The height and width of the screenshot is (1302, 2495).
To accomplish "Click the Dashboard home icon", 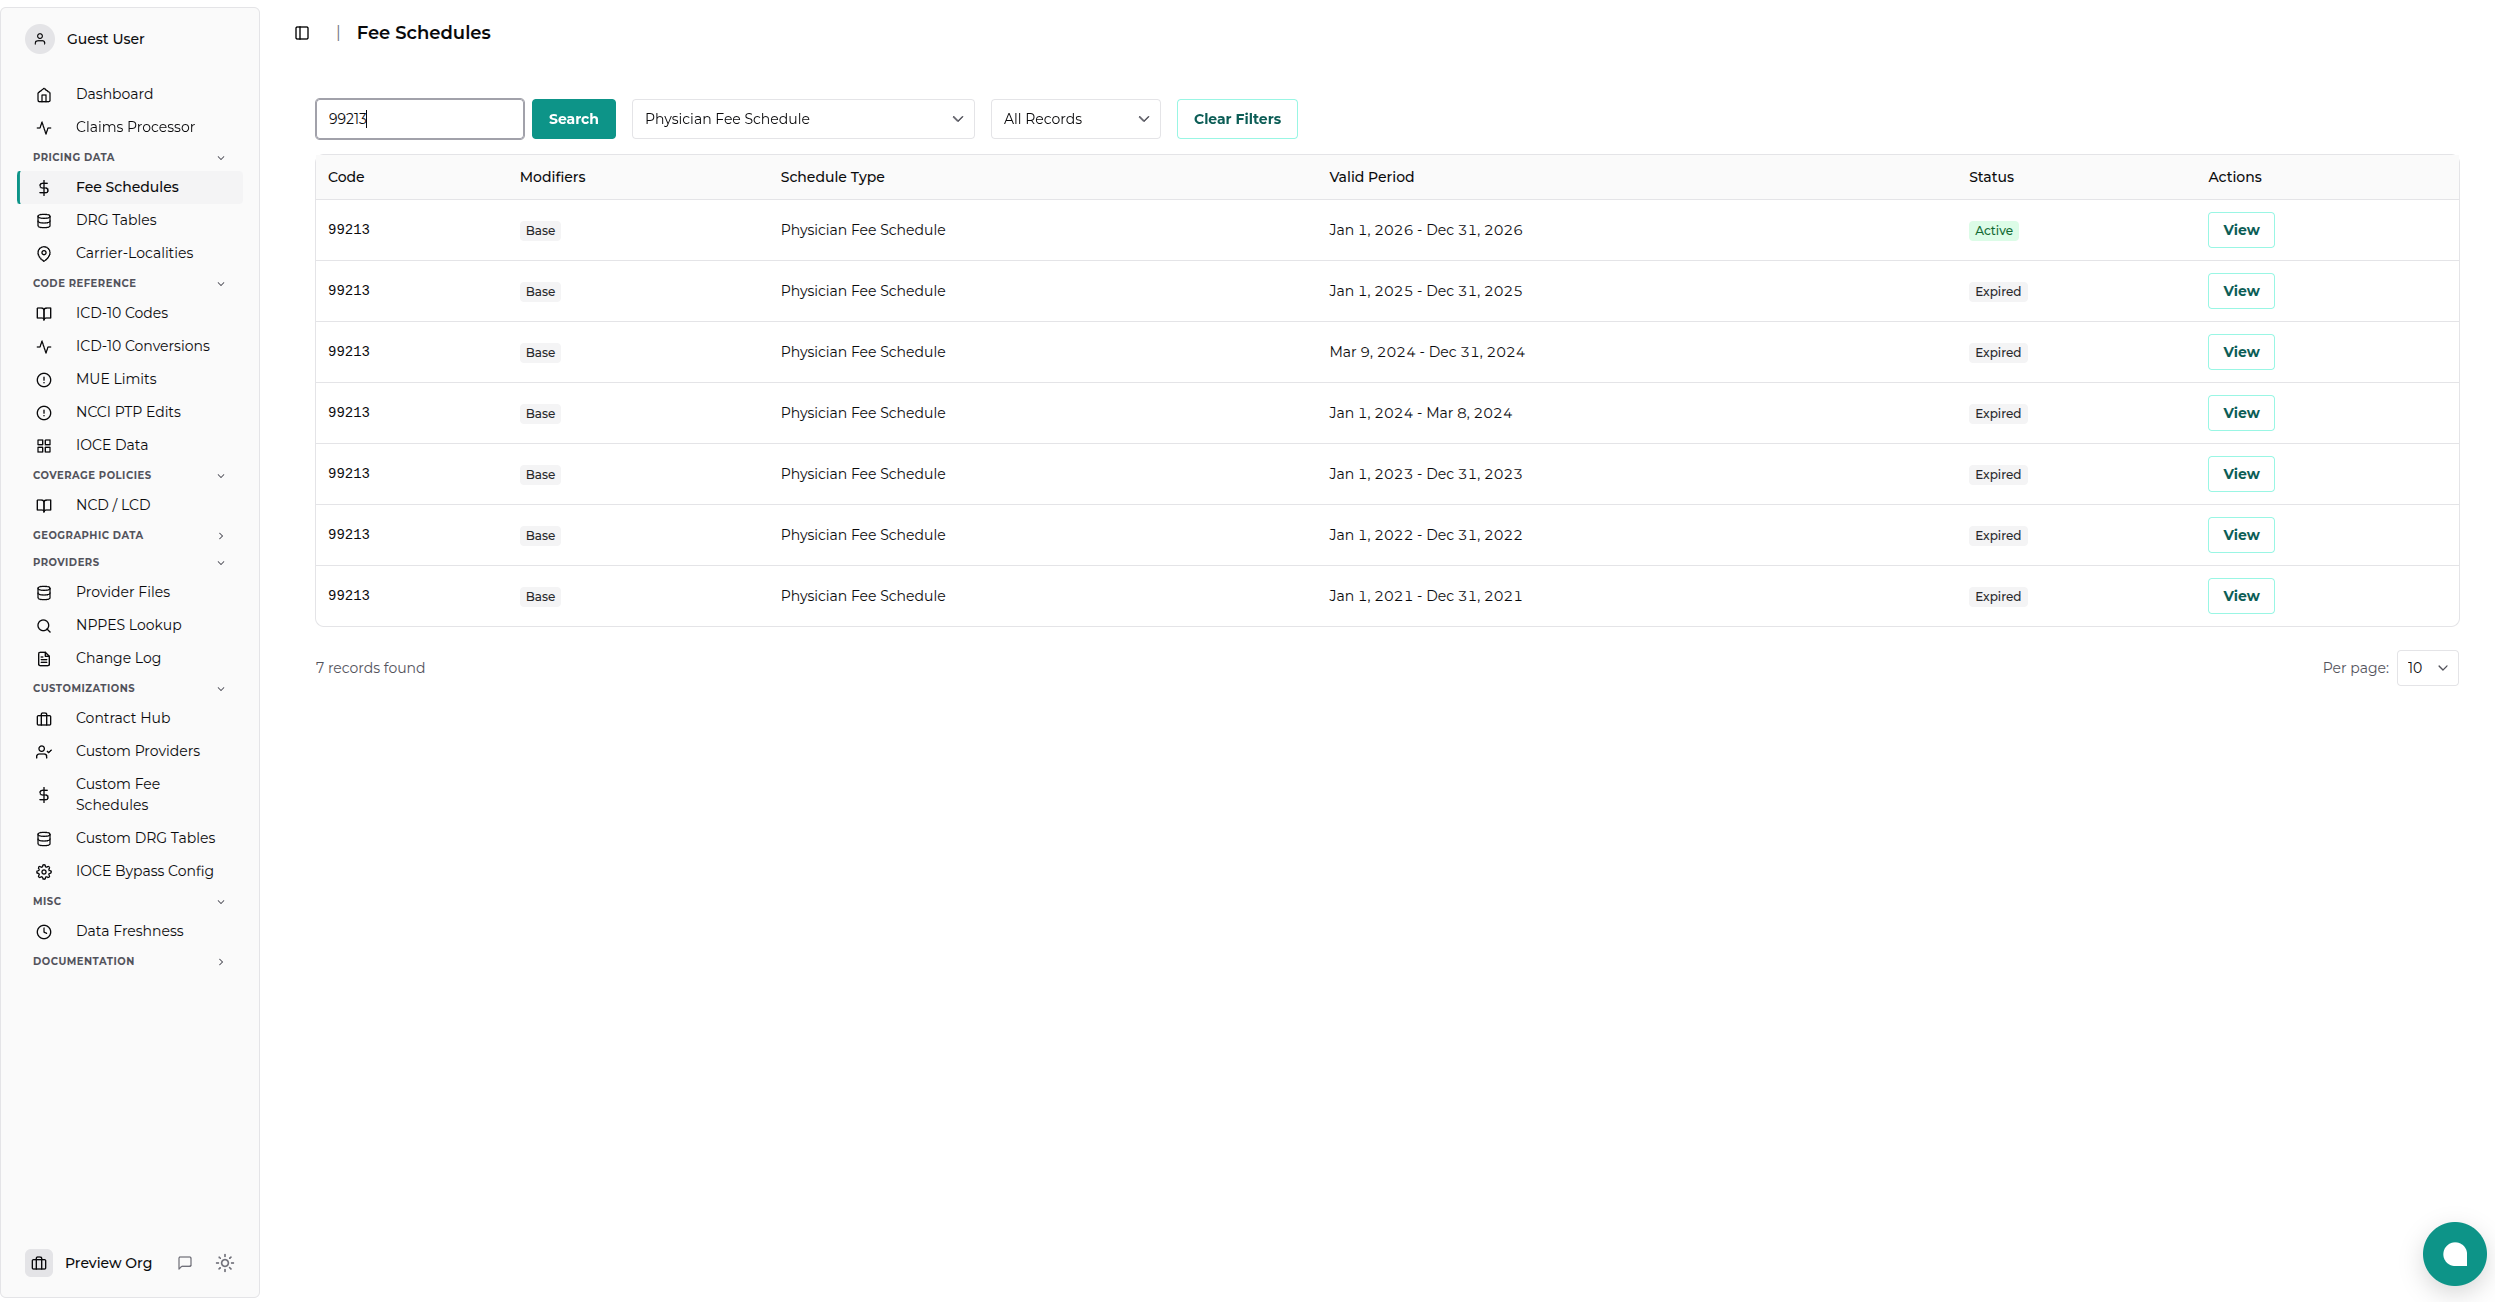I will (44, 95).
